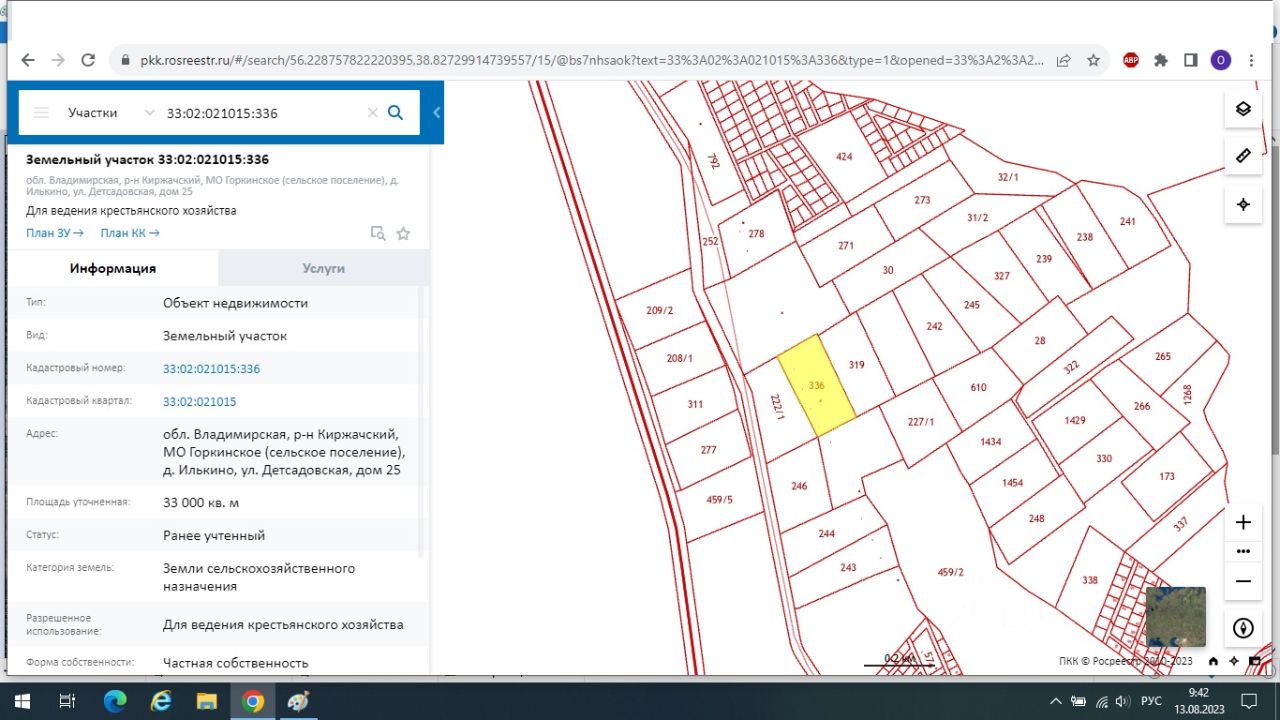Run search with the magnifier icon
The width and height of the screenshot is (1280, 720).
click(x=395, y=113)
